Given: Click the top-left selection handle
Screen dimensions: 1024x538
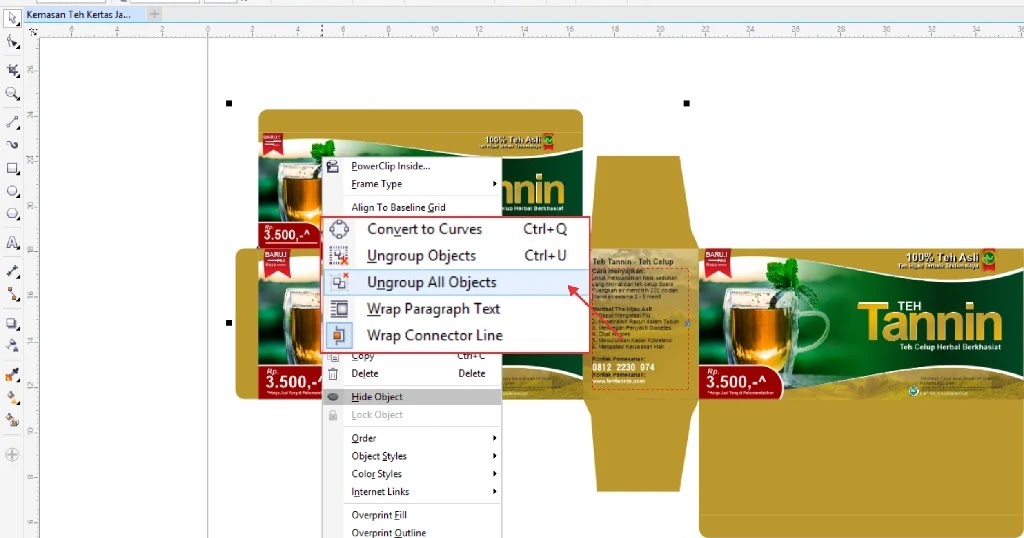Looking at the screenshot, I should (x=229, y=103).
